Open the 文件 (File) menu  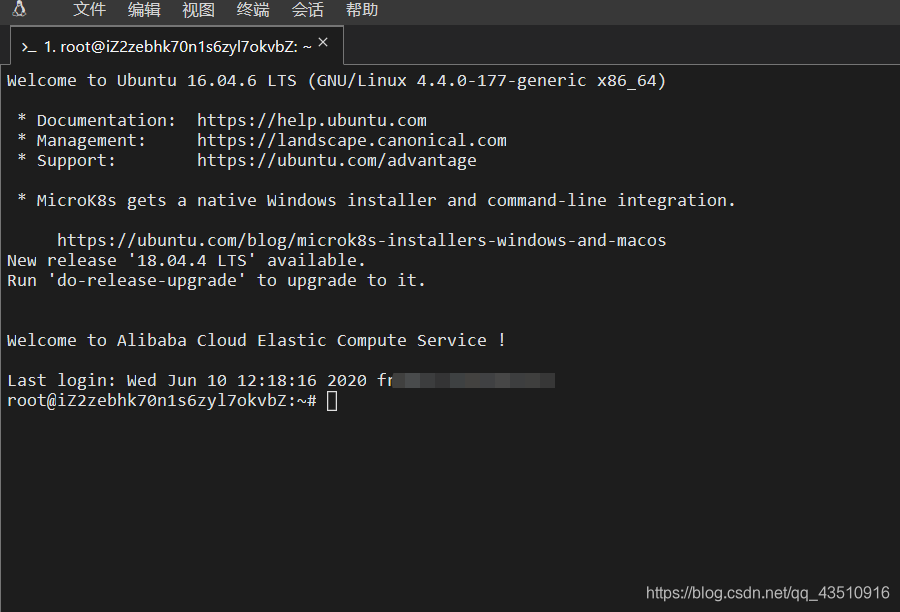coord(89,11)
